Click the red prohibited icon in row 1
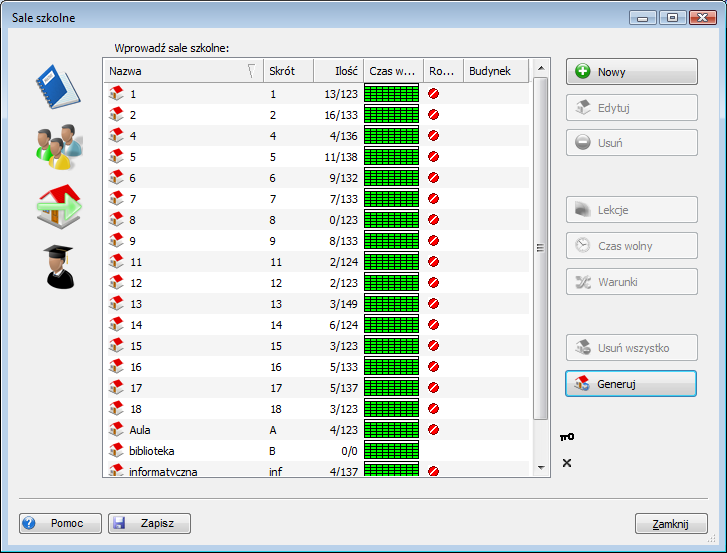Screen dimensions: 727x553 [434, 94]
